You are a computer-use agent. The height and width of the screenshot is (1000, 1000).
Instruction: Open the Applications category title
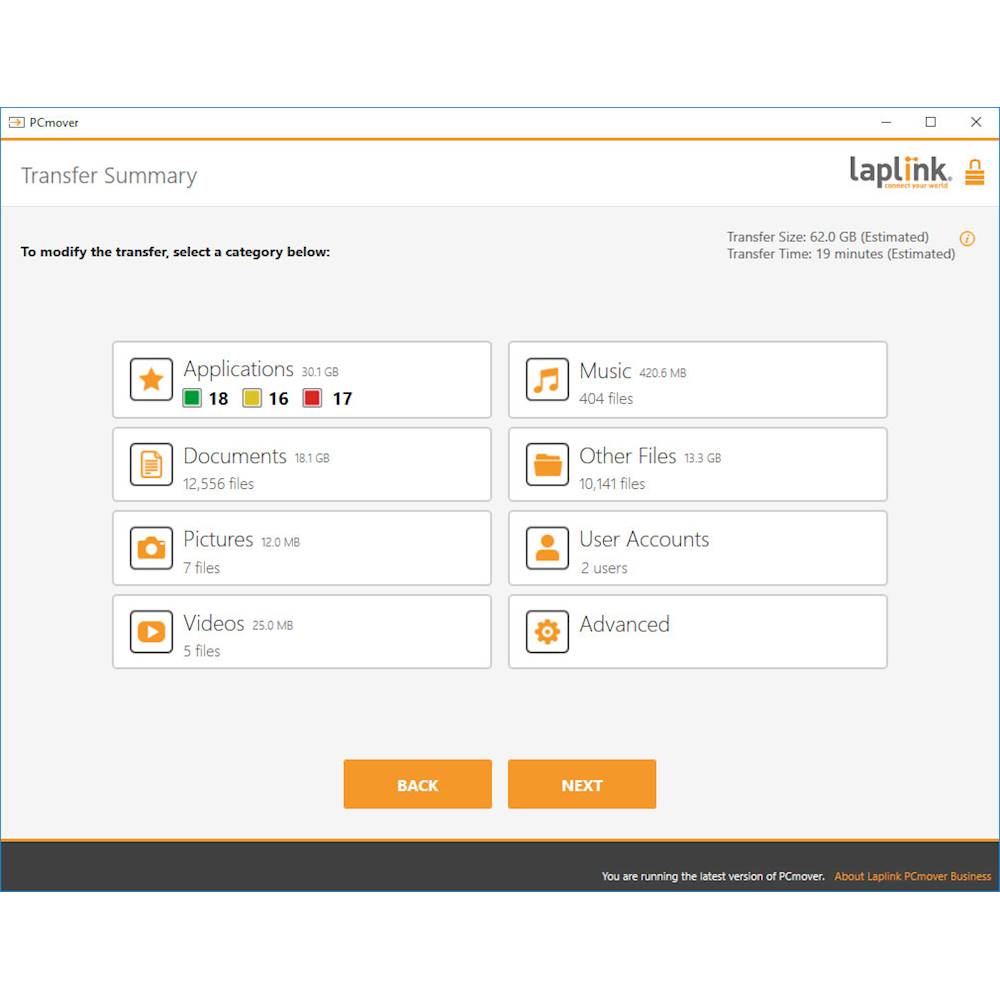[239, 370]
